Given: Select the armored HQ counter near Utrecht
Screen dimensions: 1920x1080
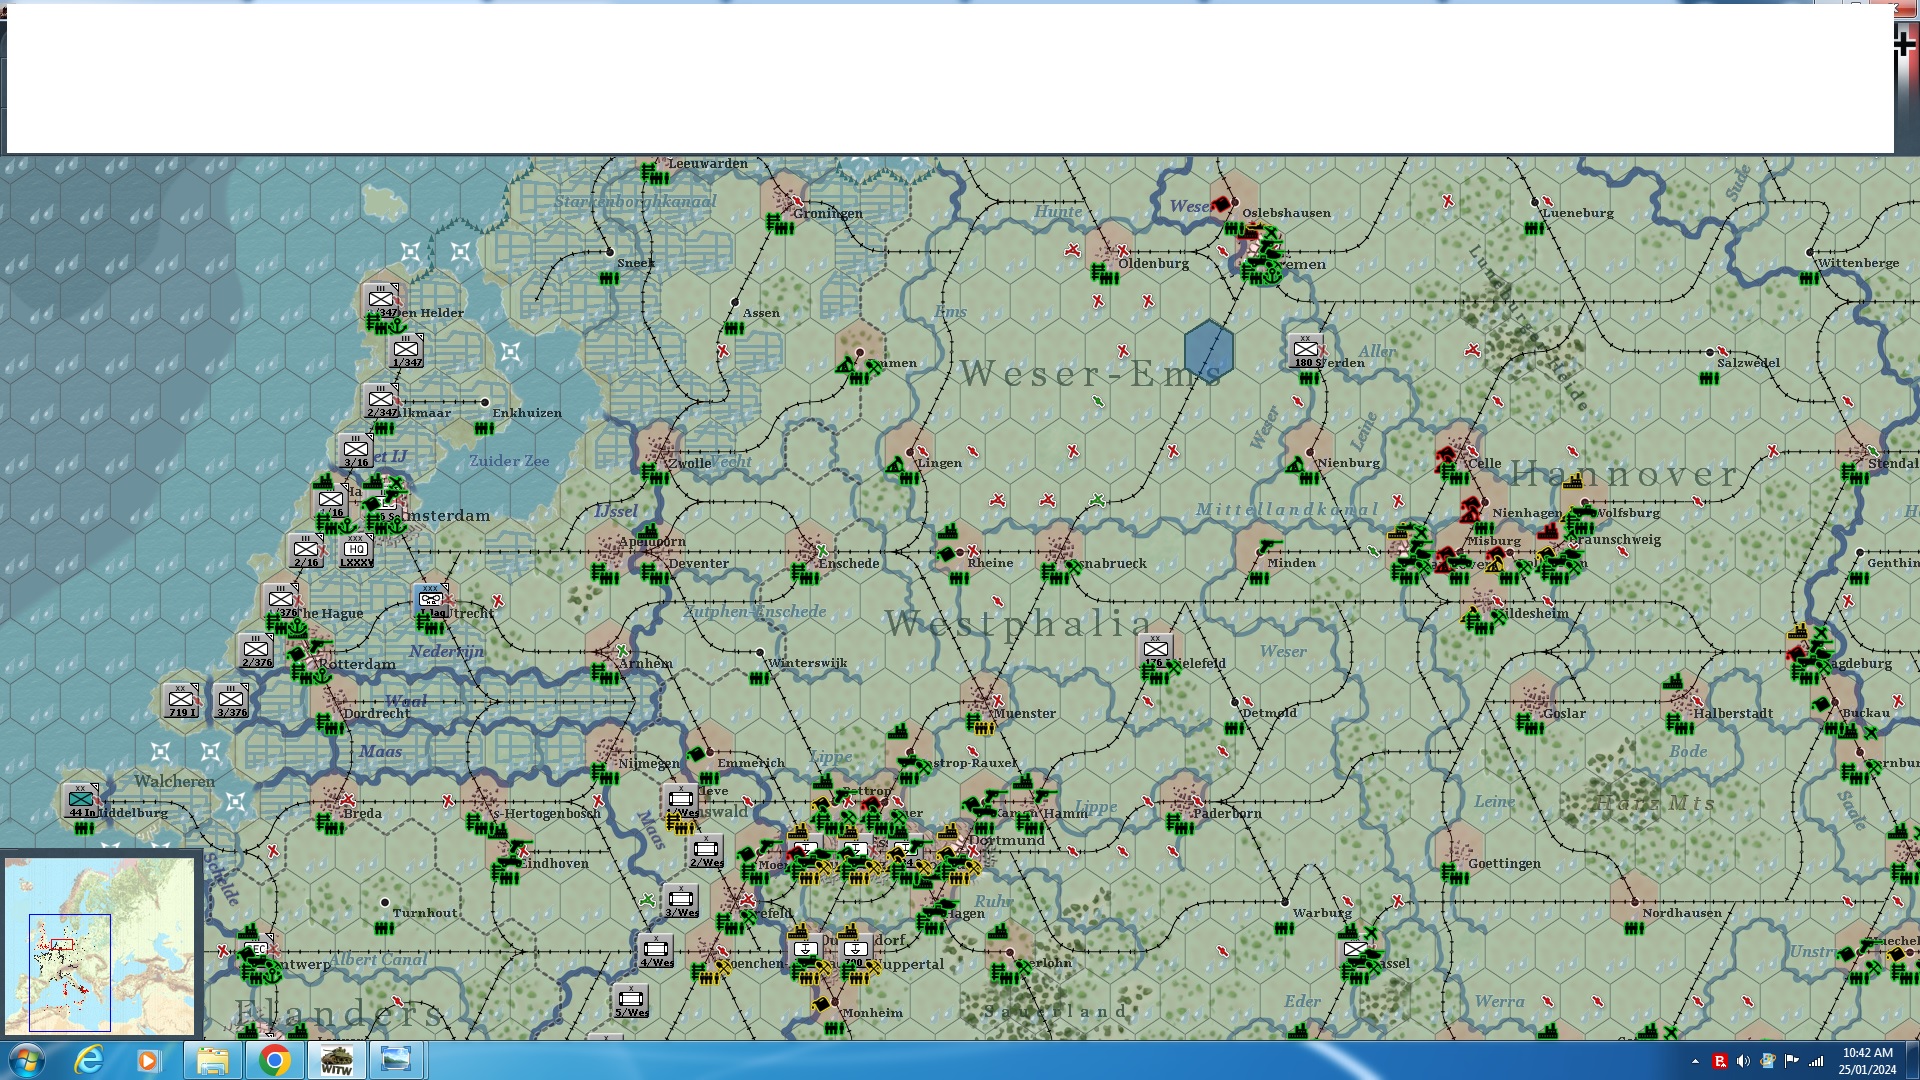Looking at the screenshot, I should click(x=431, y=601).
